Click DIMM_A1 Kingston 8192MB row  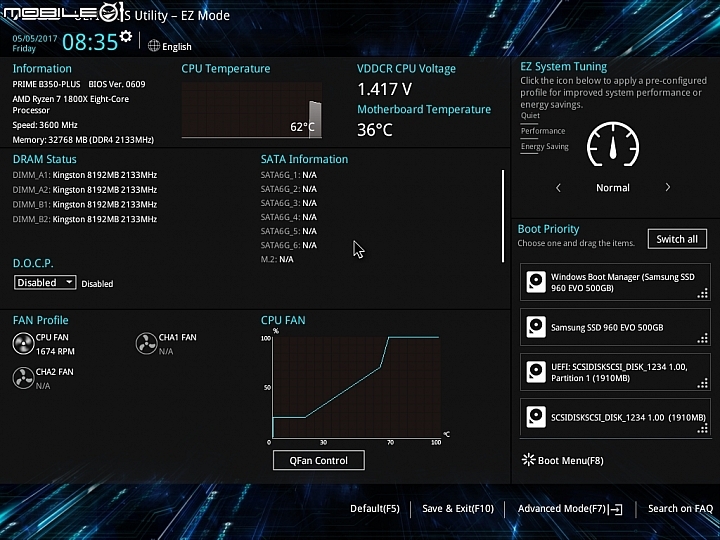(84, 175)
